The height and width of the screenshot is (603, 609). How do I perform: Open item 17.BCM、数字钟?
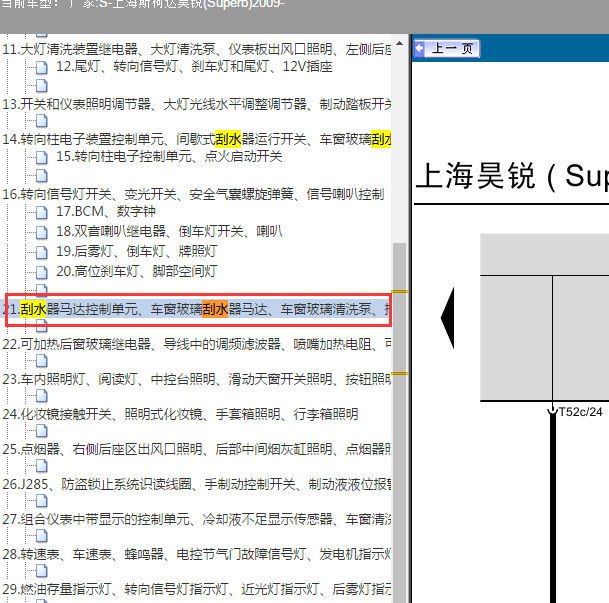[106, 212]
